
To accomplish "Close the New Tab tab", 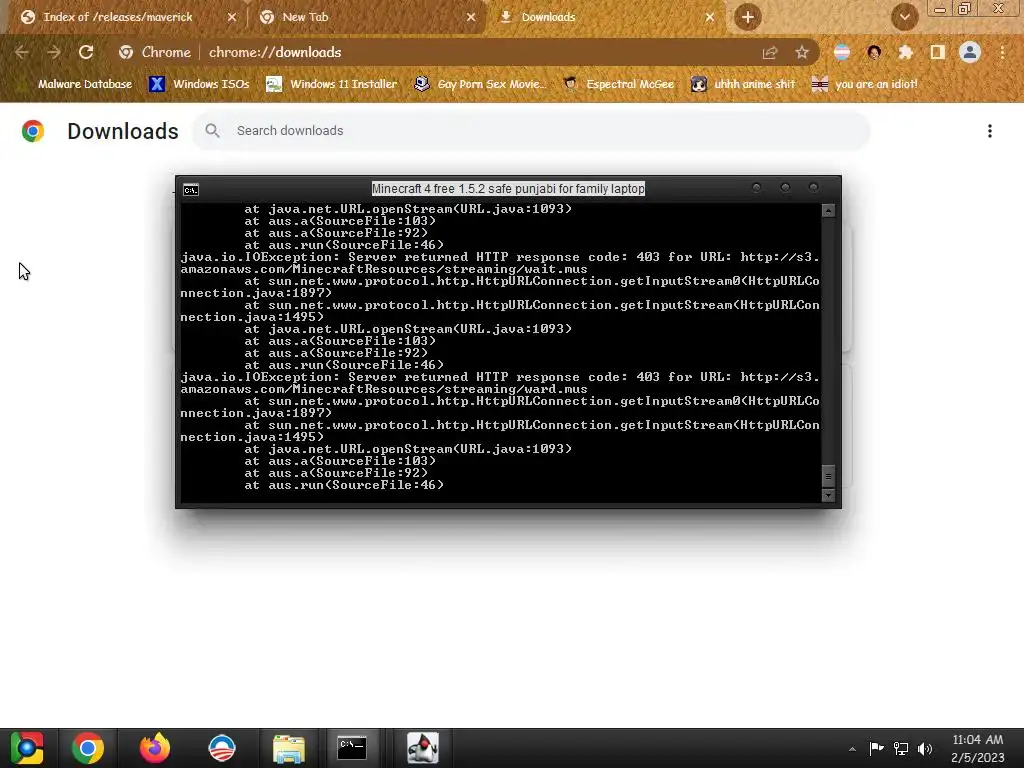I will (471, 18).
